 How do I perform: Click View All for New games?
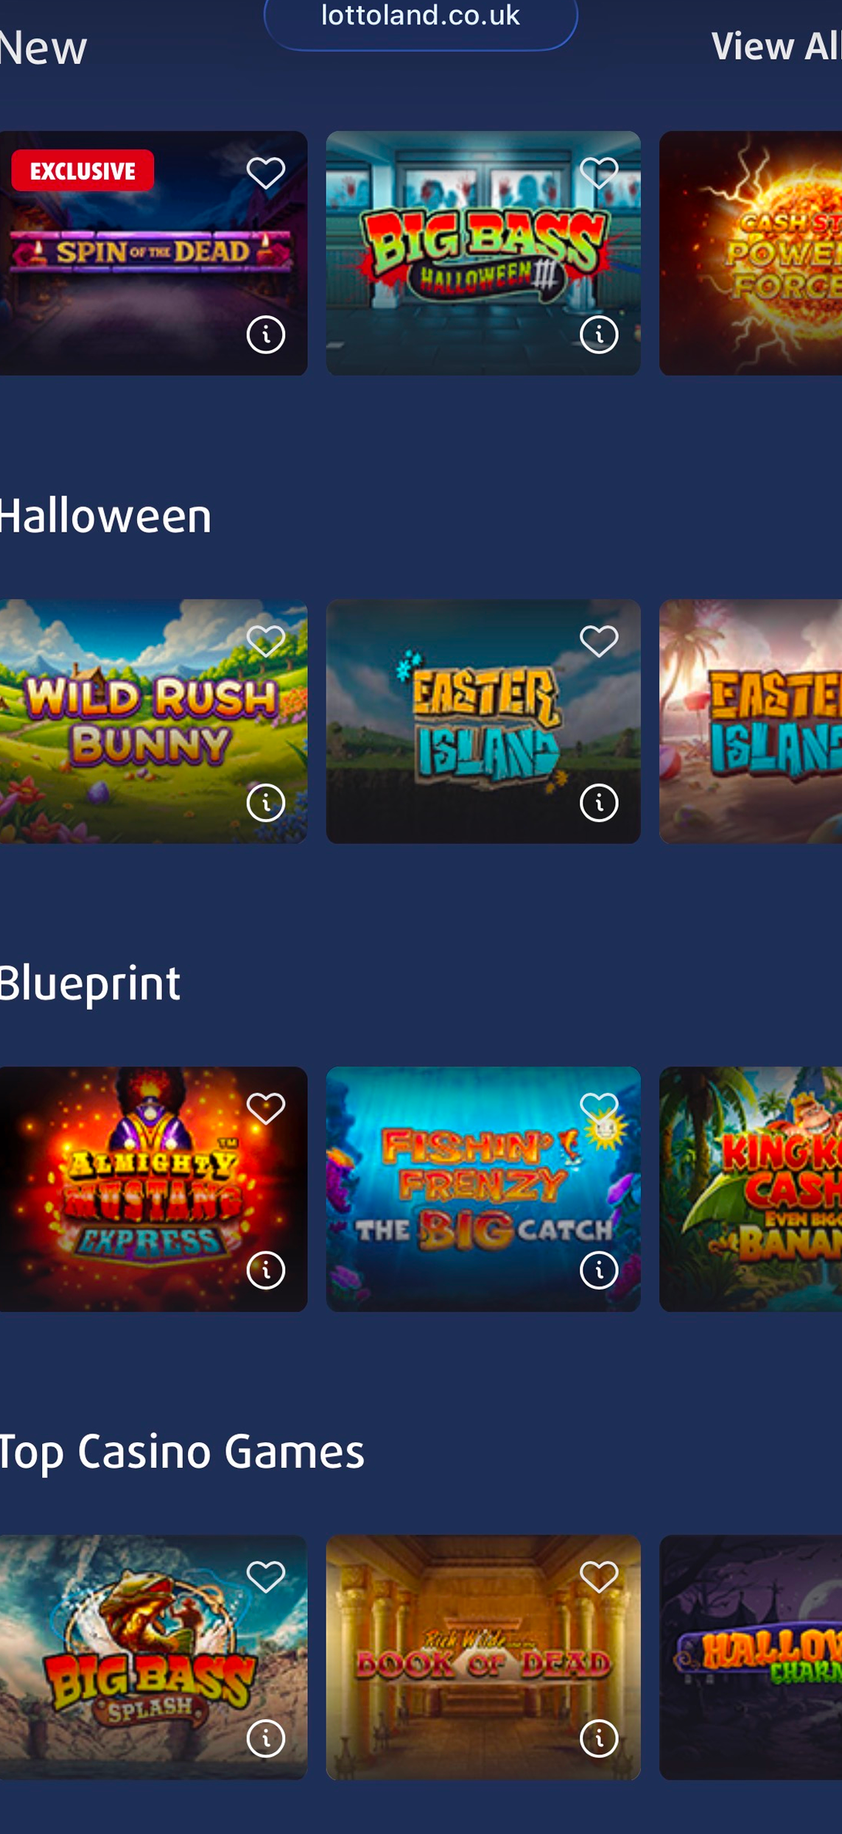pos(776,46)
